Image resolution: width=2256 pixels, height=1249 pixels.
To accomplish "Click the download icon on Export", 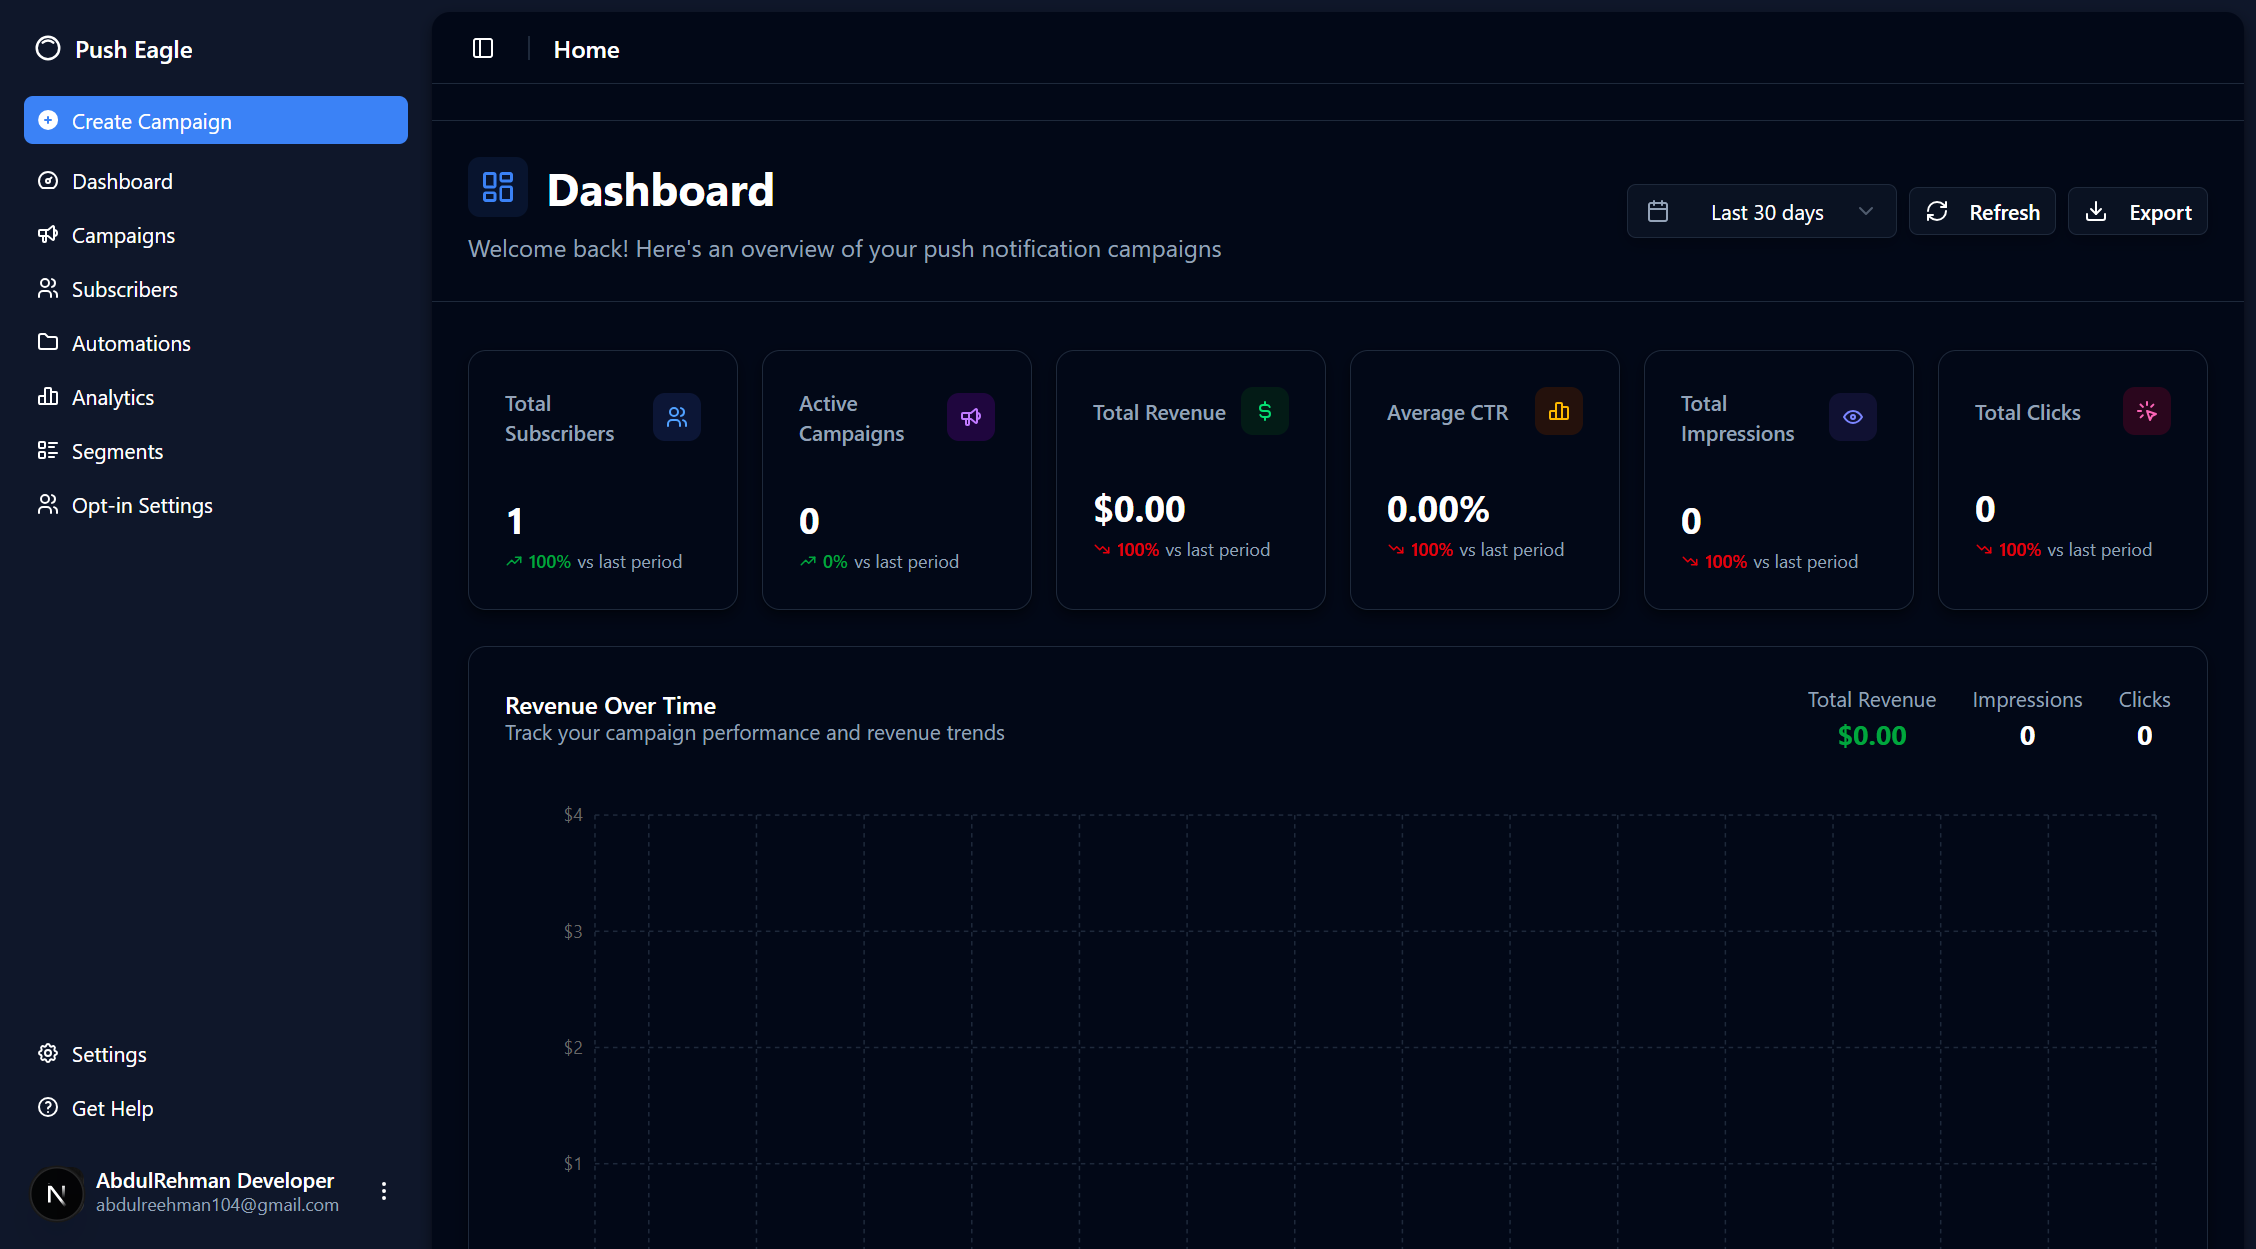I will pyautogui.click(x=2096, y=211).
